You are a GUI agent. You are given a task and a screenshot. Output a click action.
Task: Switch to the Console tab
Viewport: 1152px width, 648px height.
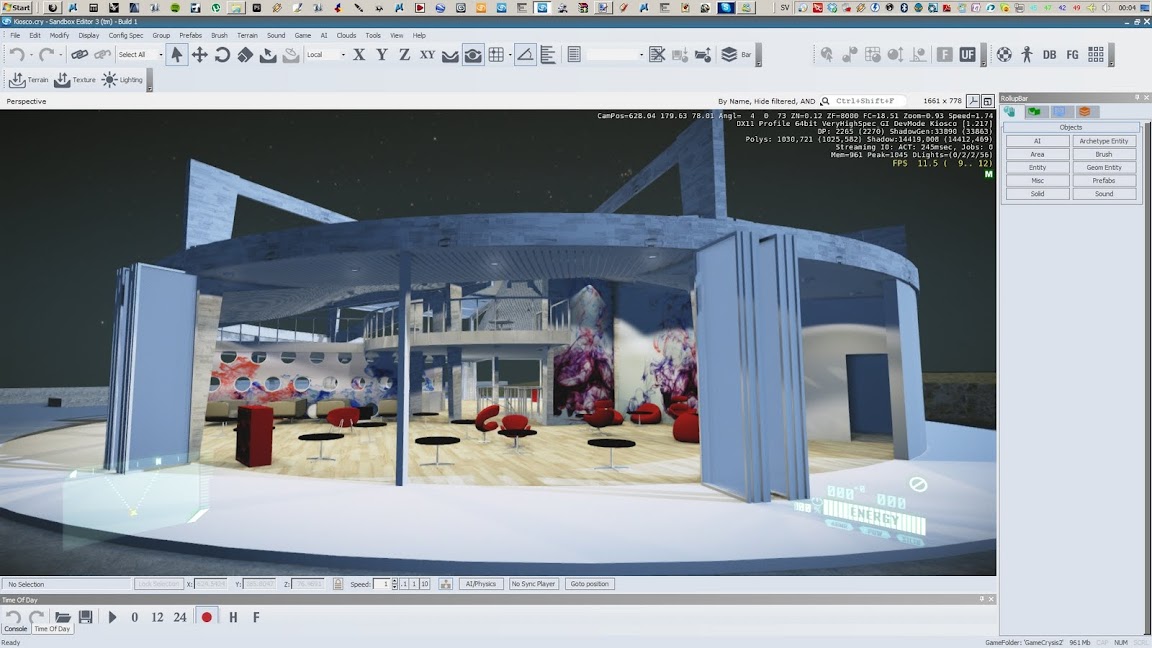[16, 629]
